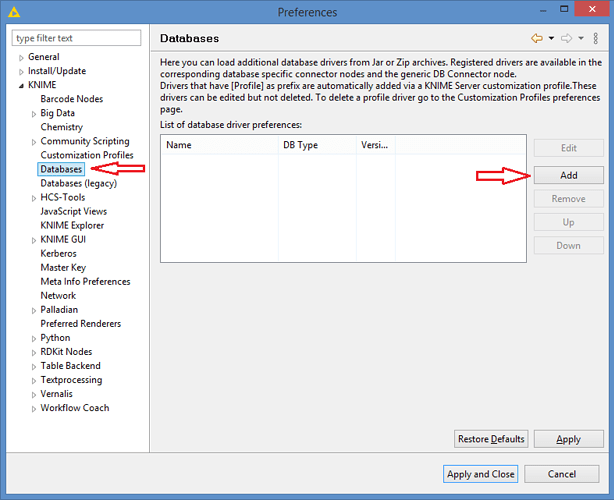Open Master Key preferences
The width and height of the screenshot is (614, 500).
click(x=63, y=267)
